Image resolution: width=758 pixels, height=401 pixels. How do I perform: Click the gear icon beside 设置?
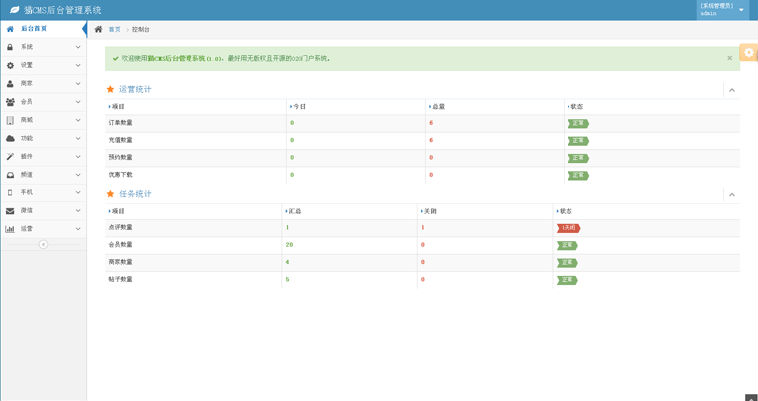coord(10,65)
